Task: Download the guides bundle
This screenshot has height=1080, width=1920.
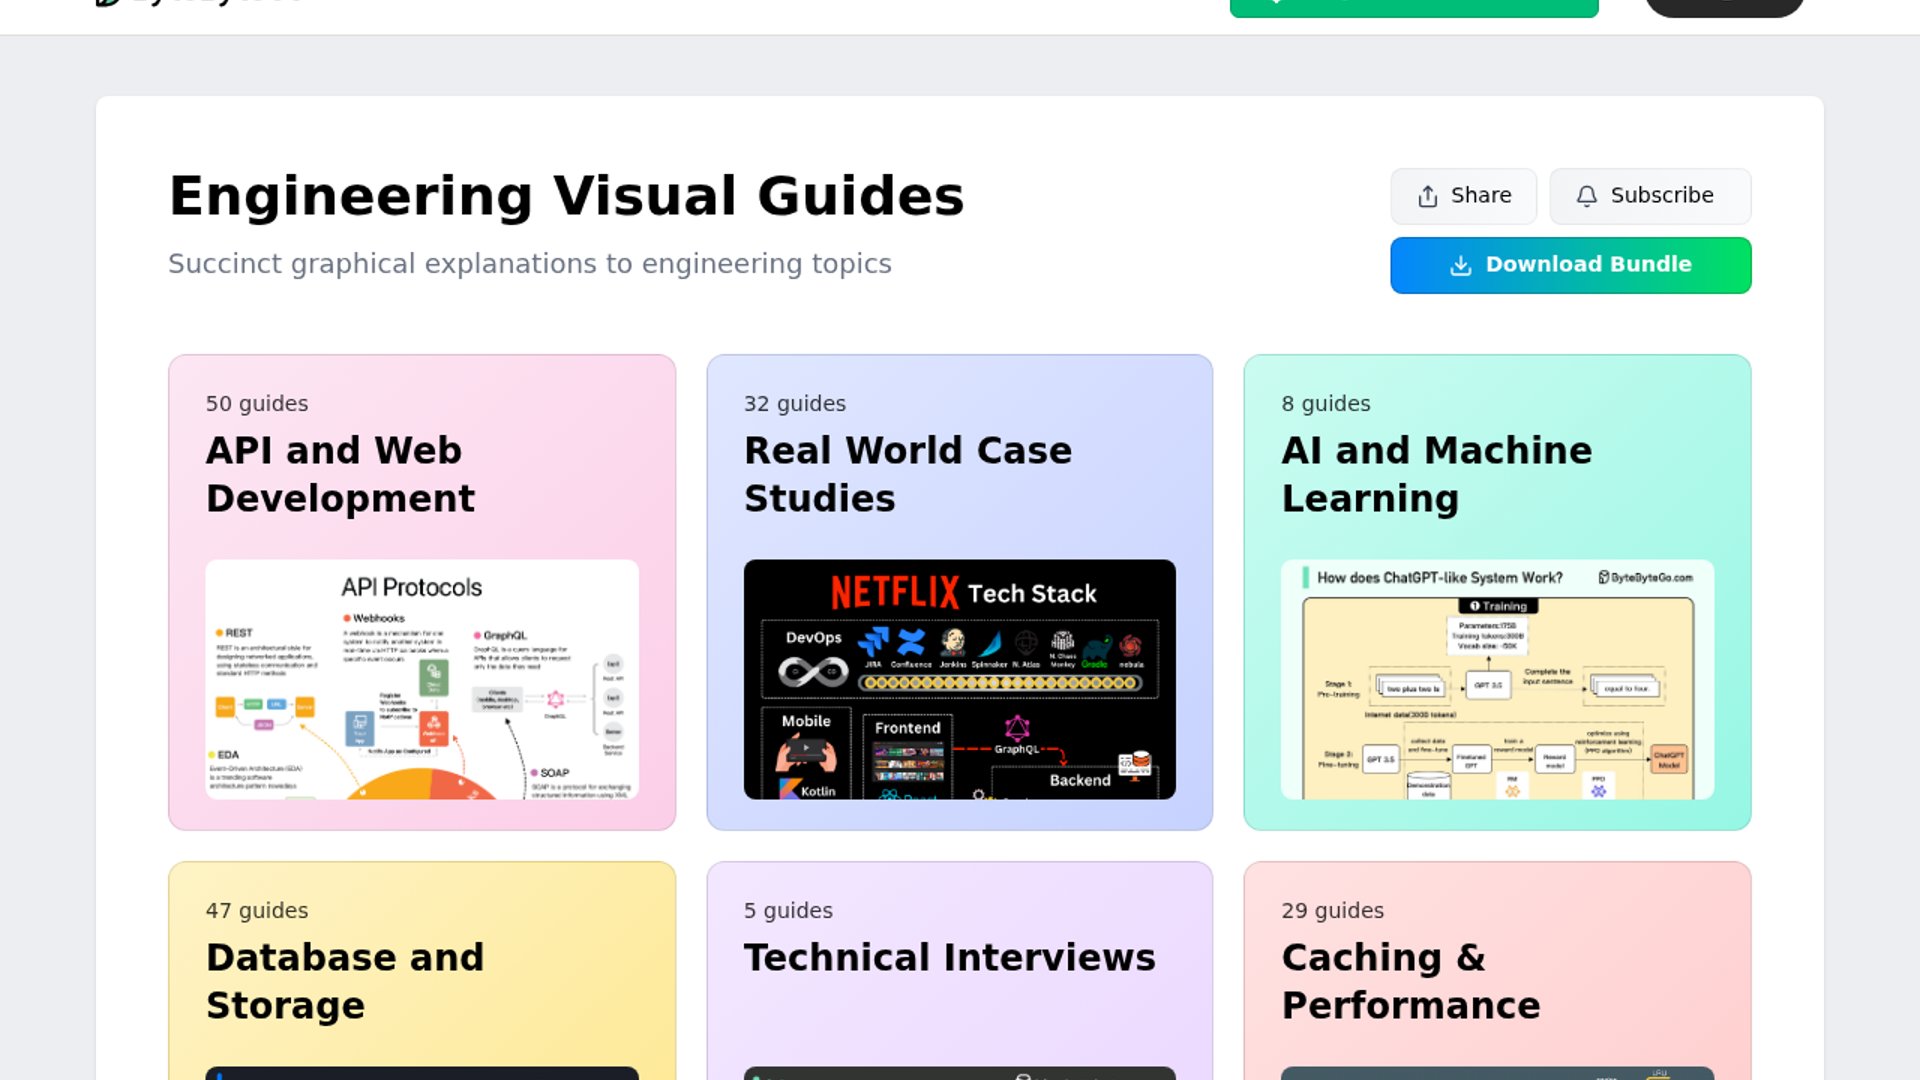Action: click(1570, 265)
